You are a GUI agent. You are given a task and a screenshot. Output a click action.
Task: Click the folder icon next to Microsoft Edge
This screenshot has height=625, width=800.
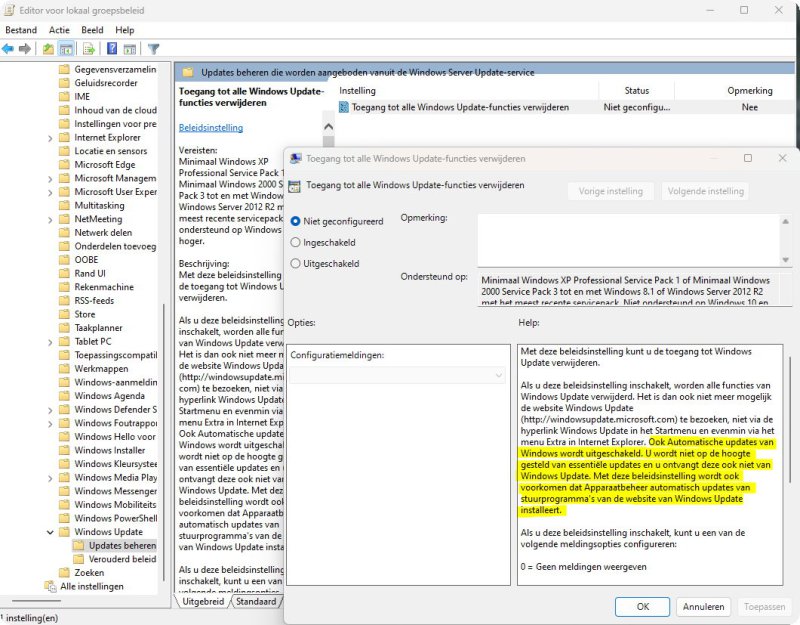[64, 164]
